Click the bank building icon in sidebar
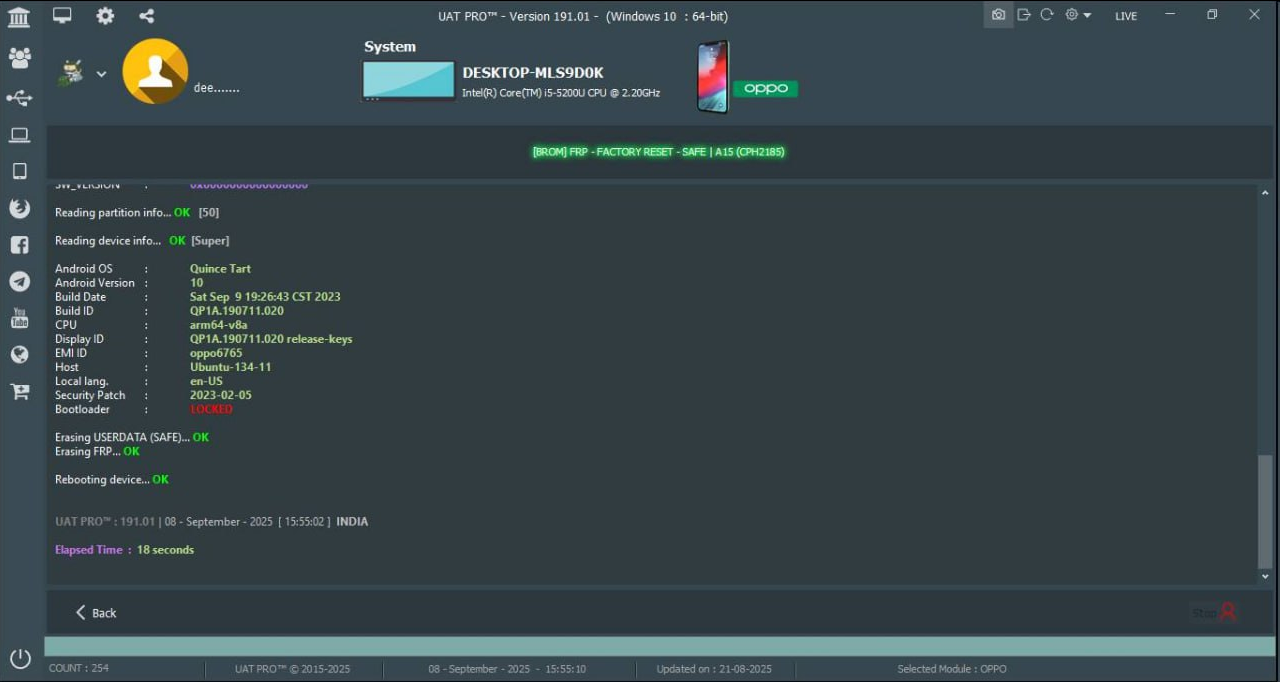Viewport: 1280px width, 682px height. tap(18, 17)
